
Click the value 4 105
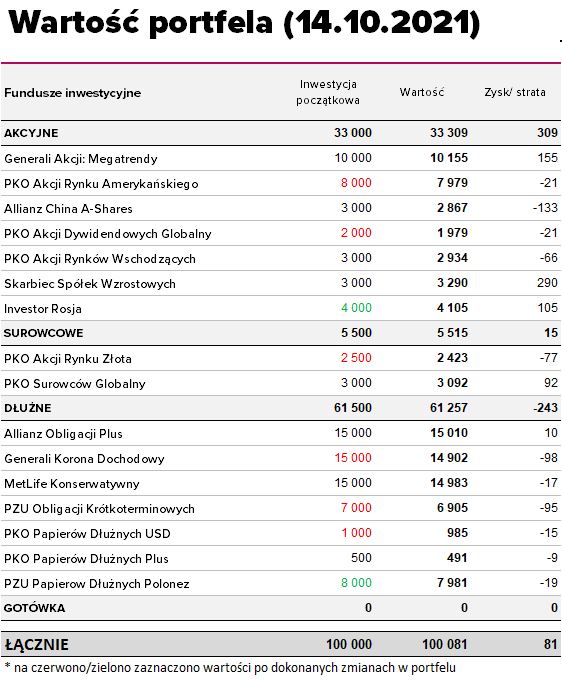click(452, 308)
